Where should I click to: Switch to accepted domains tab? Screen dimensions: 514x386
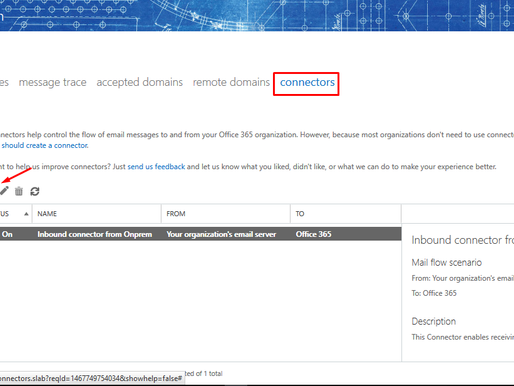point(140,82)
